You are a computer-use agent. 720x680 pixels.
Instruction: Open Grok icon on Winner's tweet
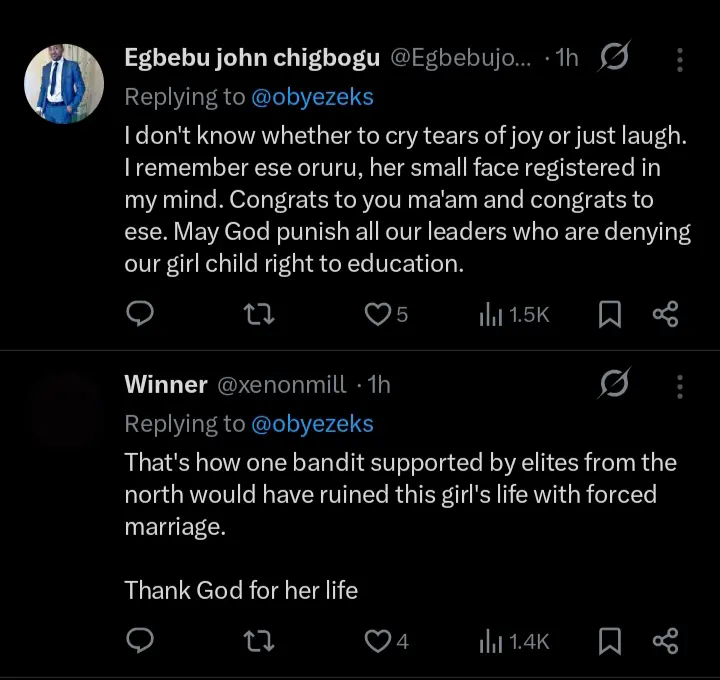[613, 384]
